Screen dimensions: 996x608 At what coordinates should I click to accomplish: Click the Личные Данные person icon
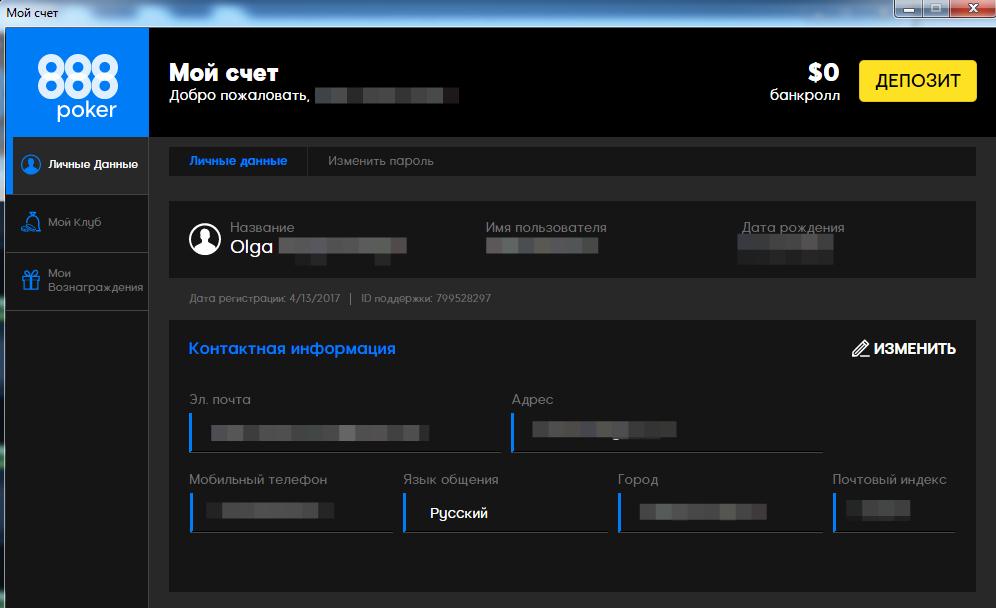coord(31,164)
